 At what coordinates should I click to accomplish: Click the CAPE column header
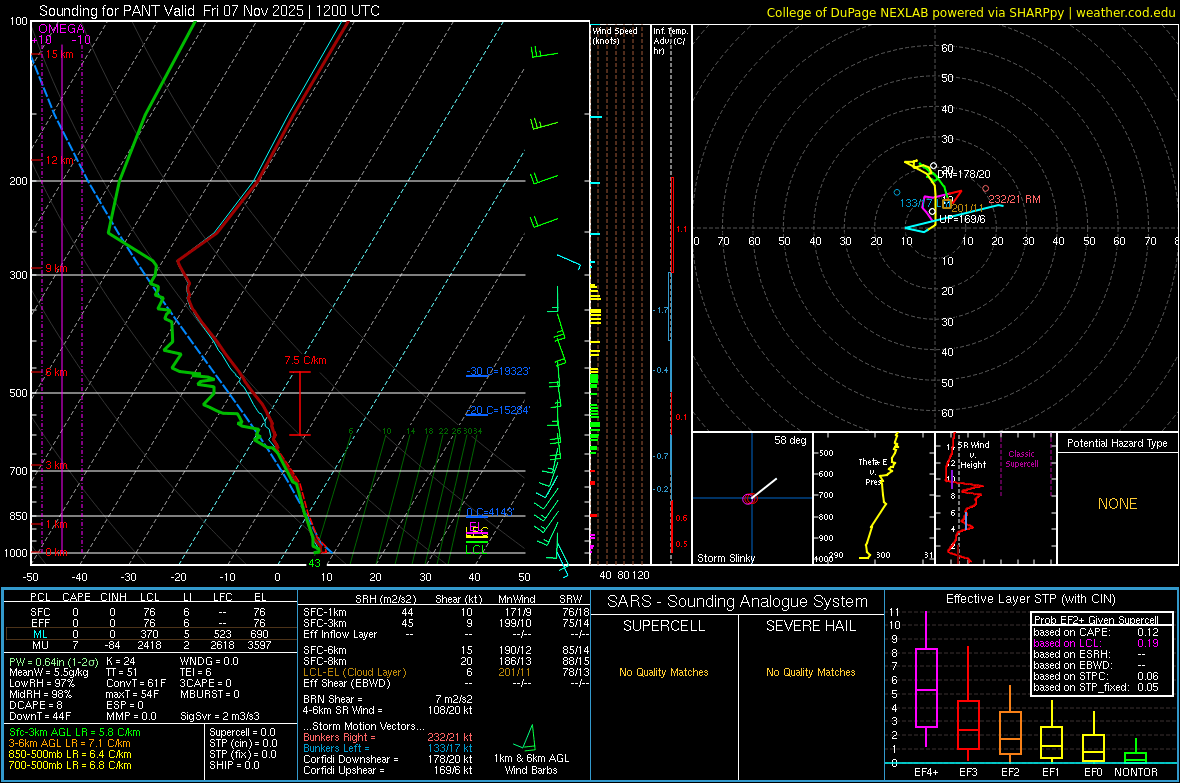click(x=76, y=597)
